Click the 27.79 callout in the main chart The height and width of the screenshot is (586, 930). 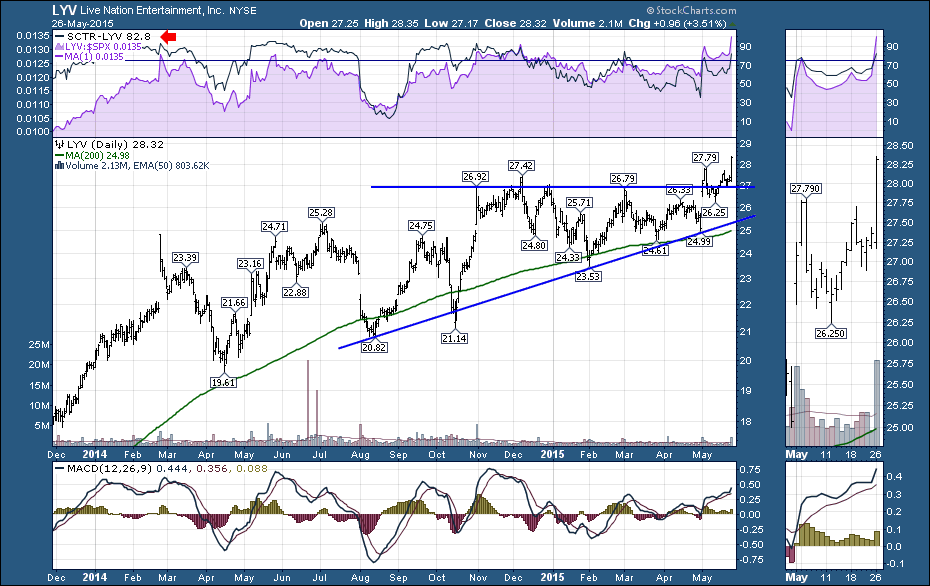tap(705, 157)
